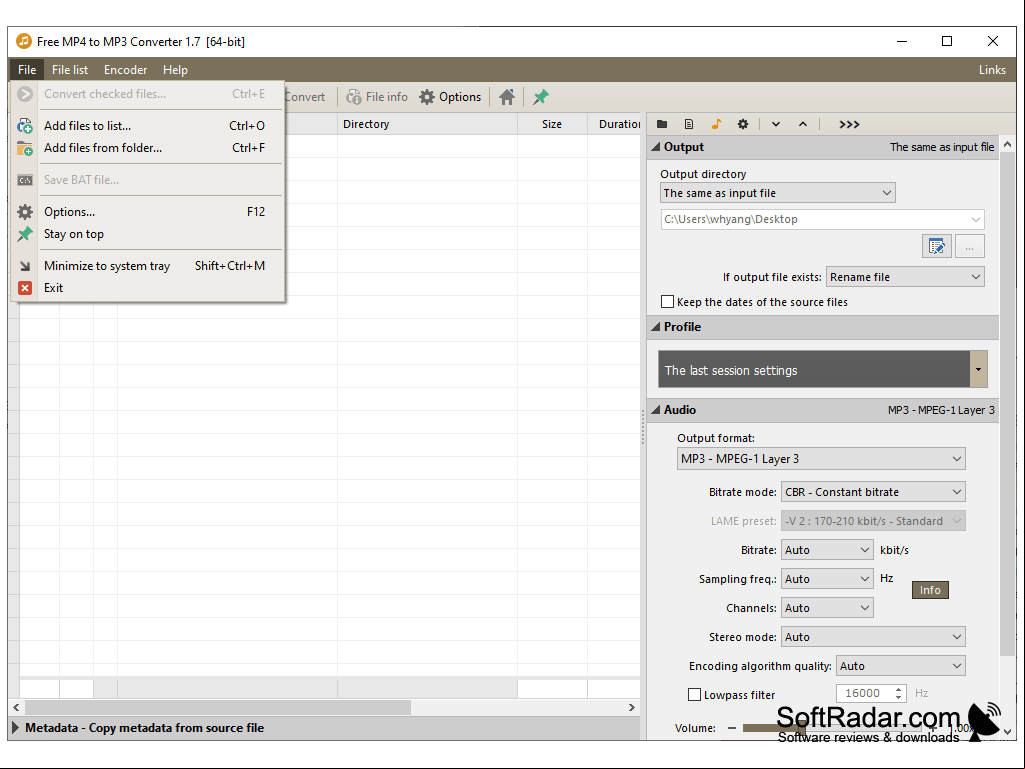1025x769 pixels.
Task: Click the arrow icon beside Minimize to system tray
Action: coord(25,266)
